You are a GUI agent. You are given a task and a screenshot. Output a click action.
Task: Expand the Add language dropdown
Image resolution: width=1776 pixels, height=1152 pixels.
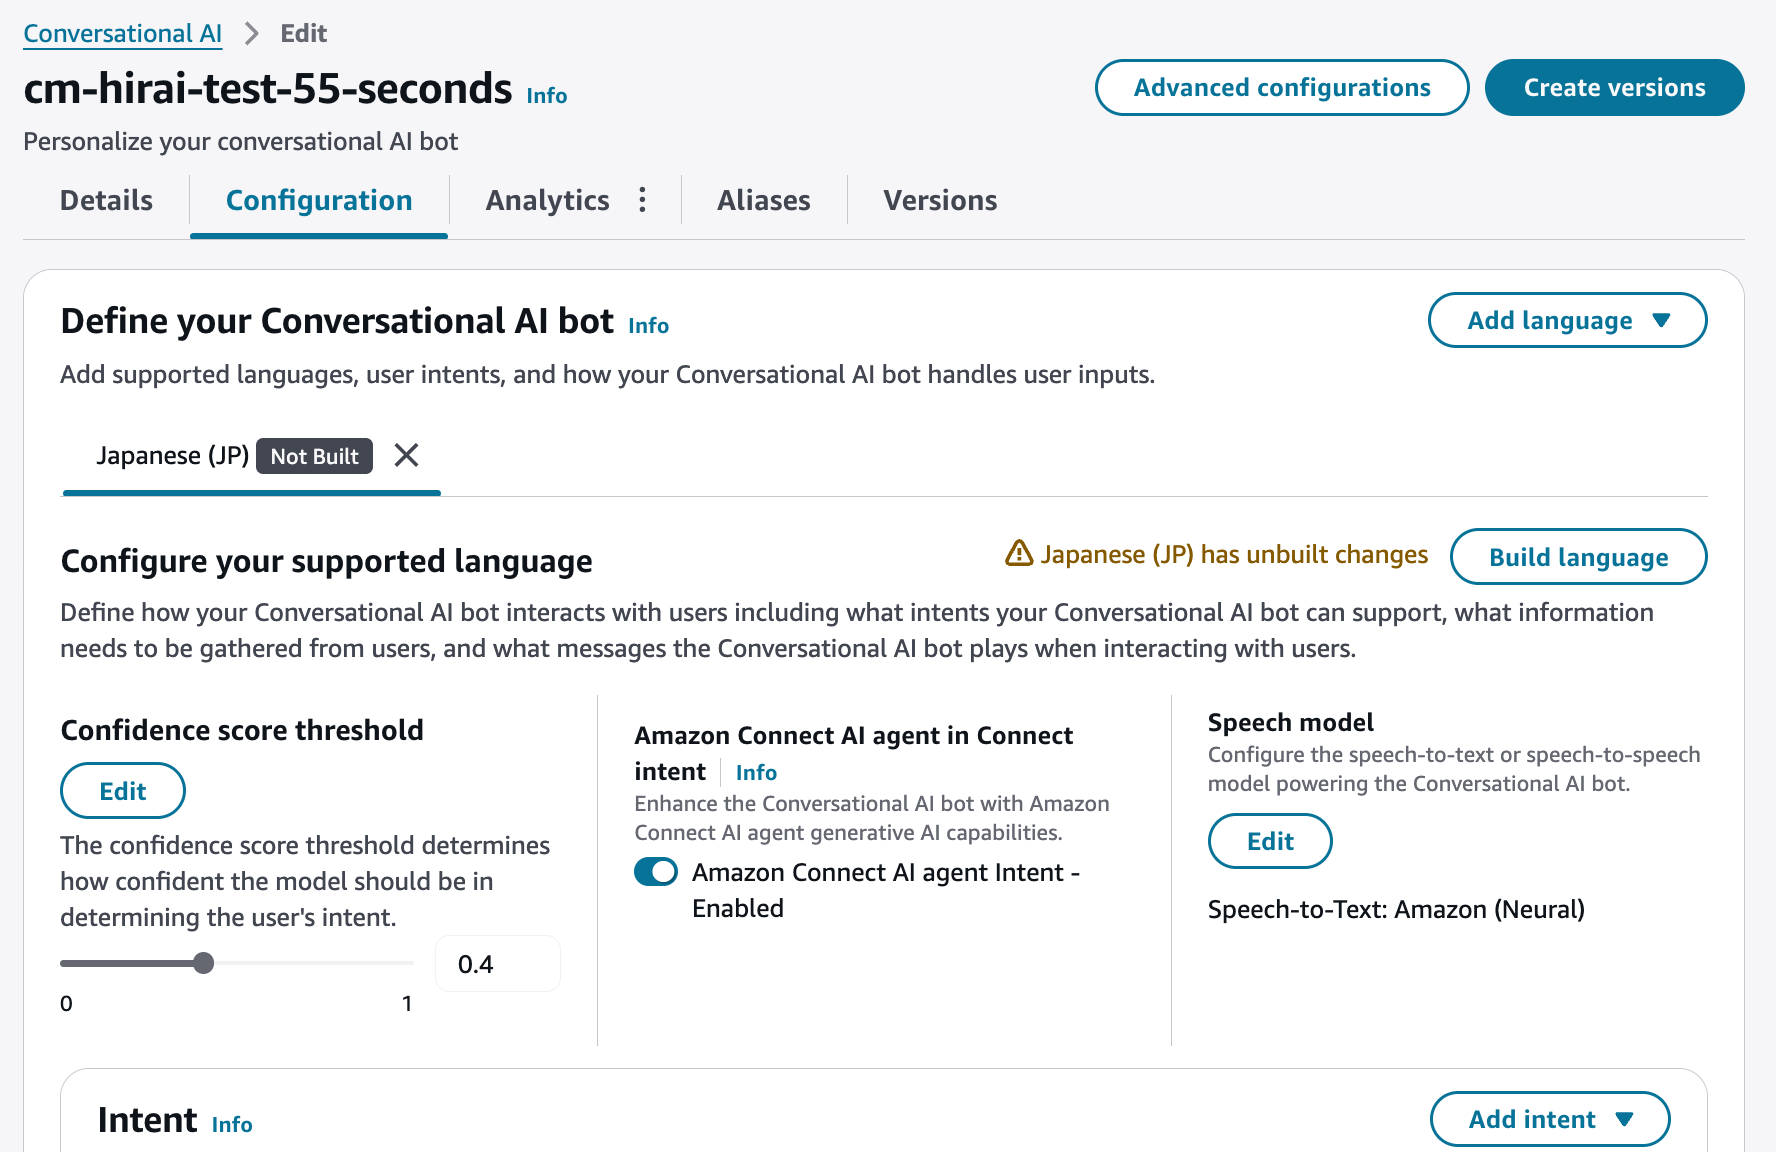(1567, 321)
